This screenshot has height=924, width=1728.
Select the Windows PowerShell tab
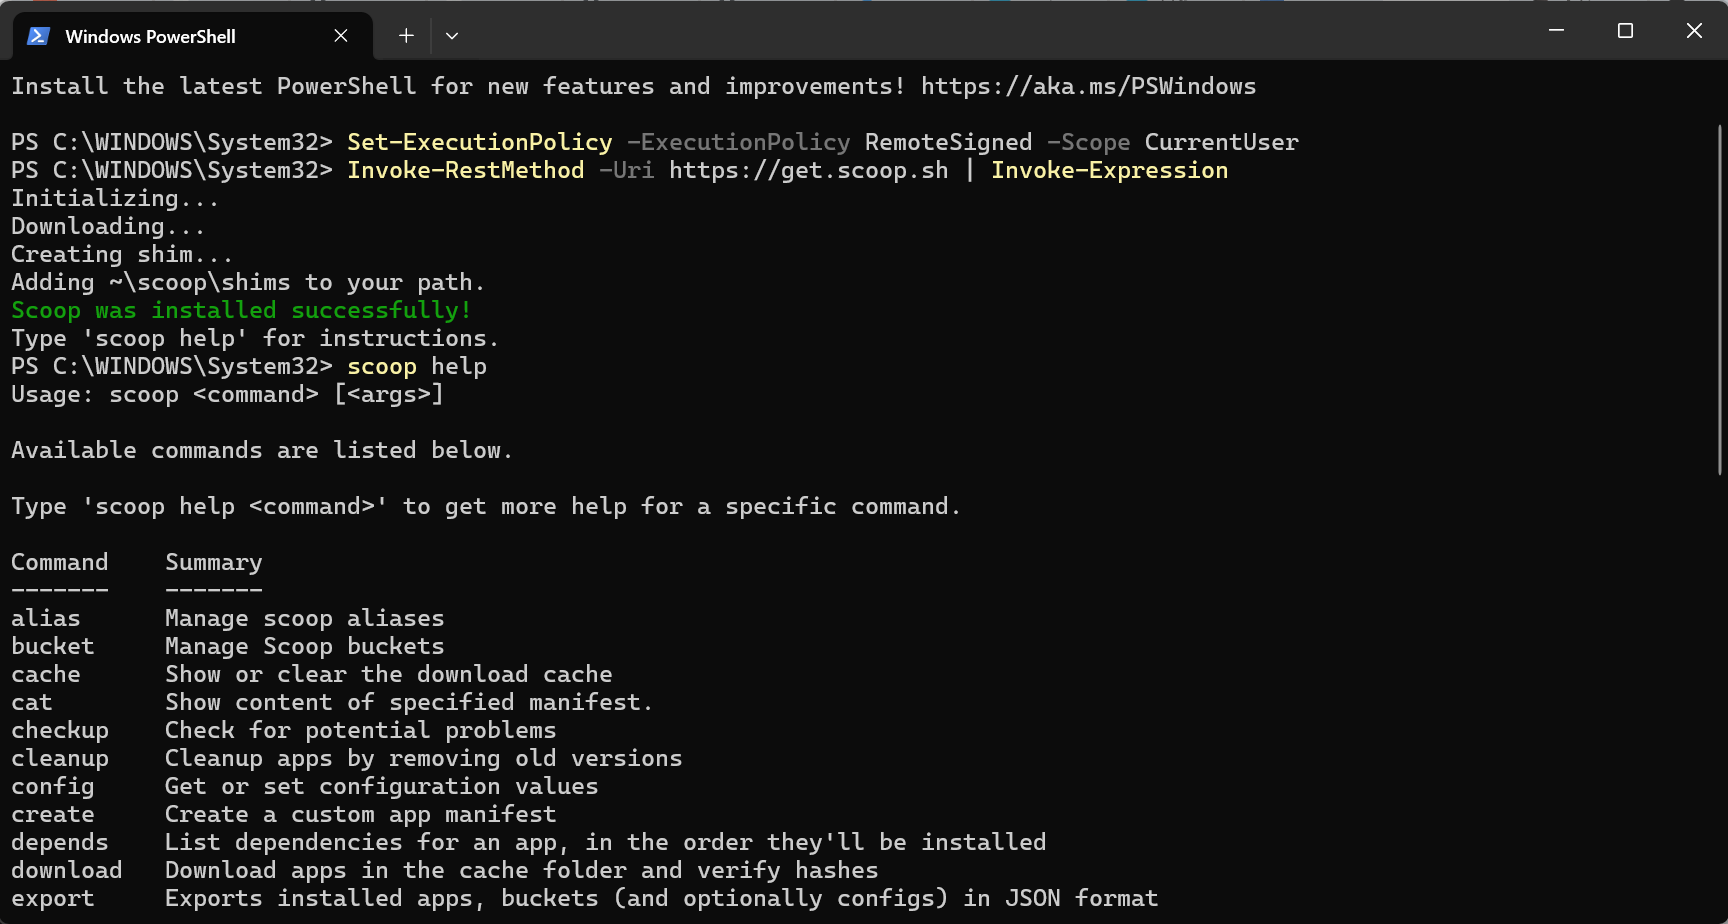tap(192, 36)
